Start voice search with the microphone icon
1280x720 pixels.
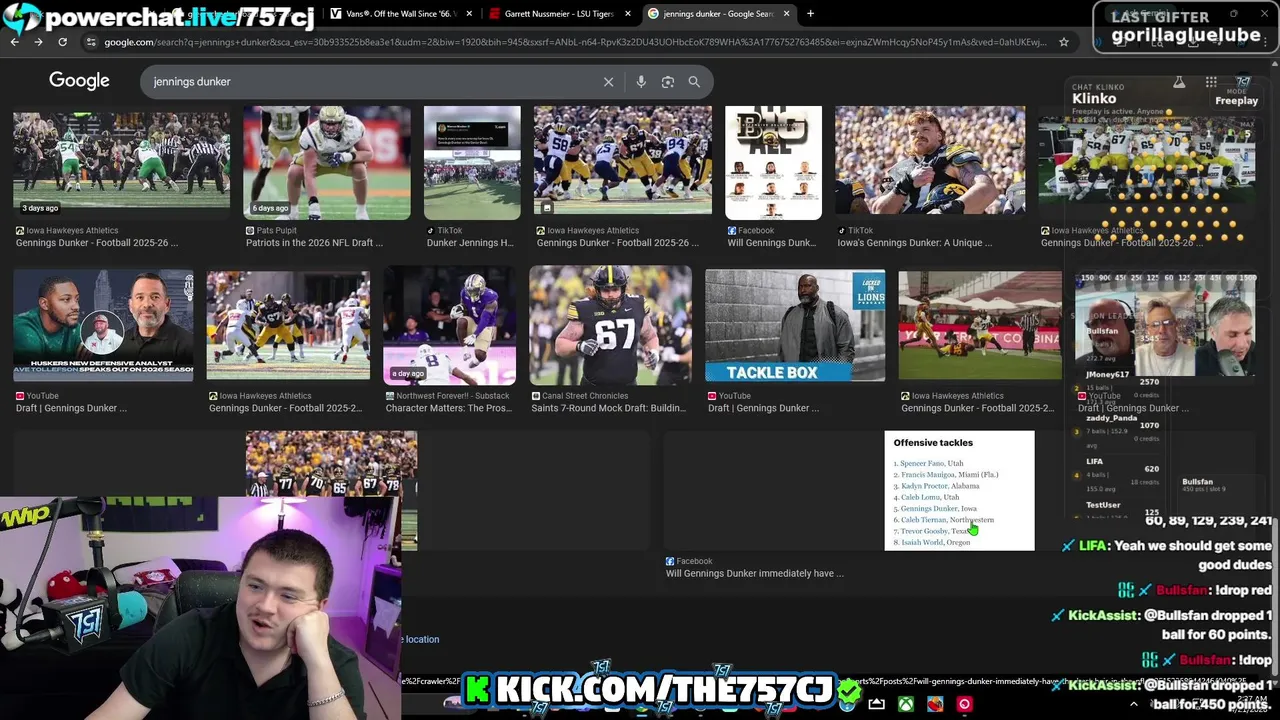(x=641, y=82)
